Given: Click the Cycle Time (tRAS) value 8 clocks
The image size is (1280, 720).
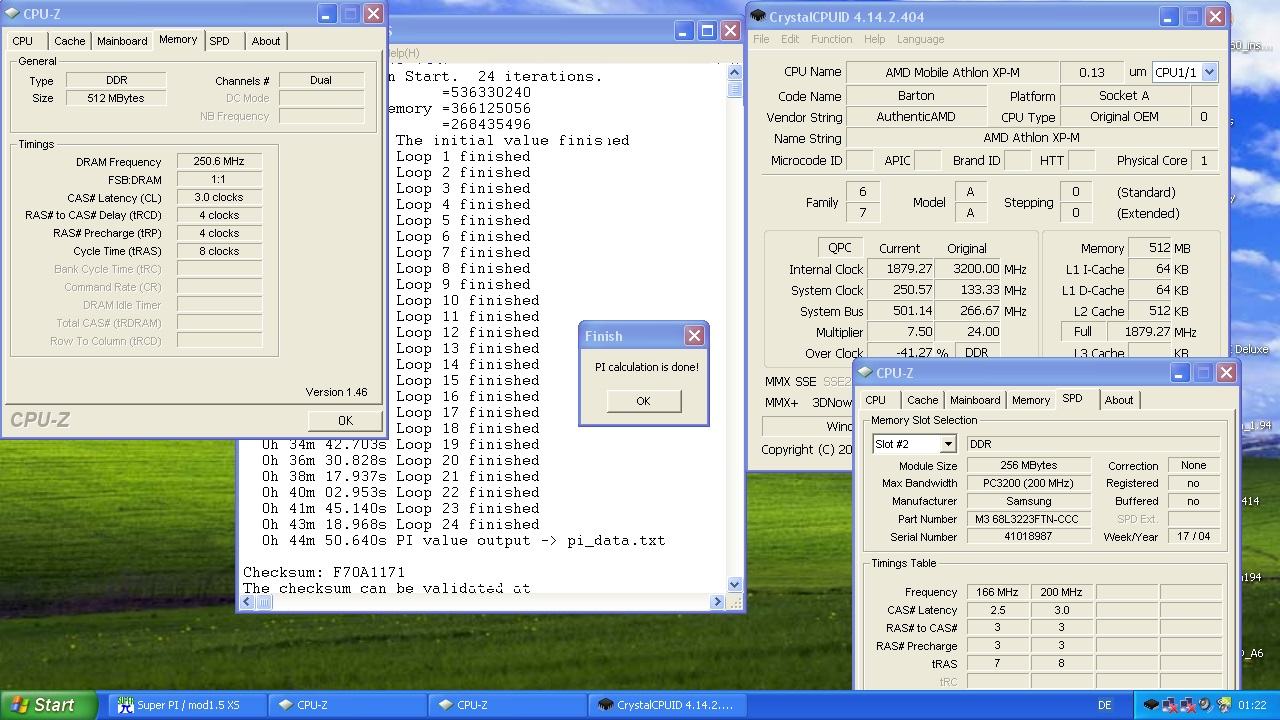Looking at the screenshot, I should [x=219, y=251].
